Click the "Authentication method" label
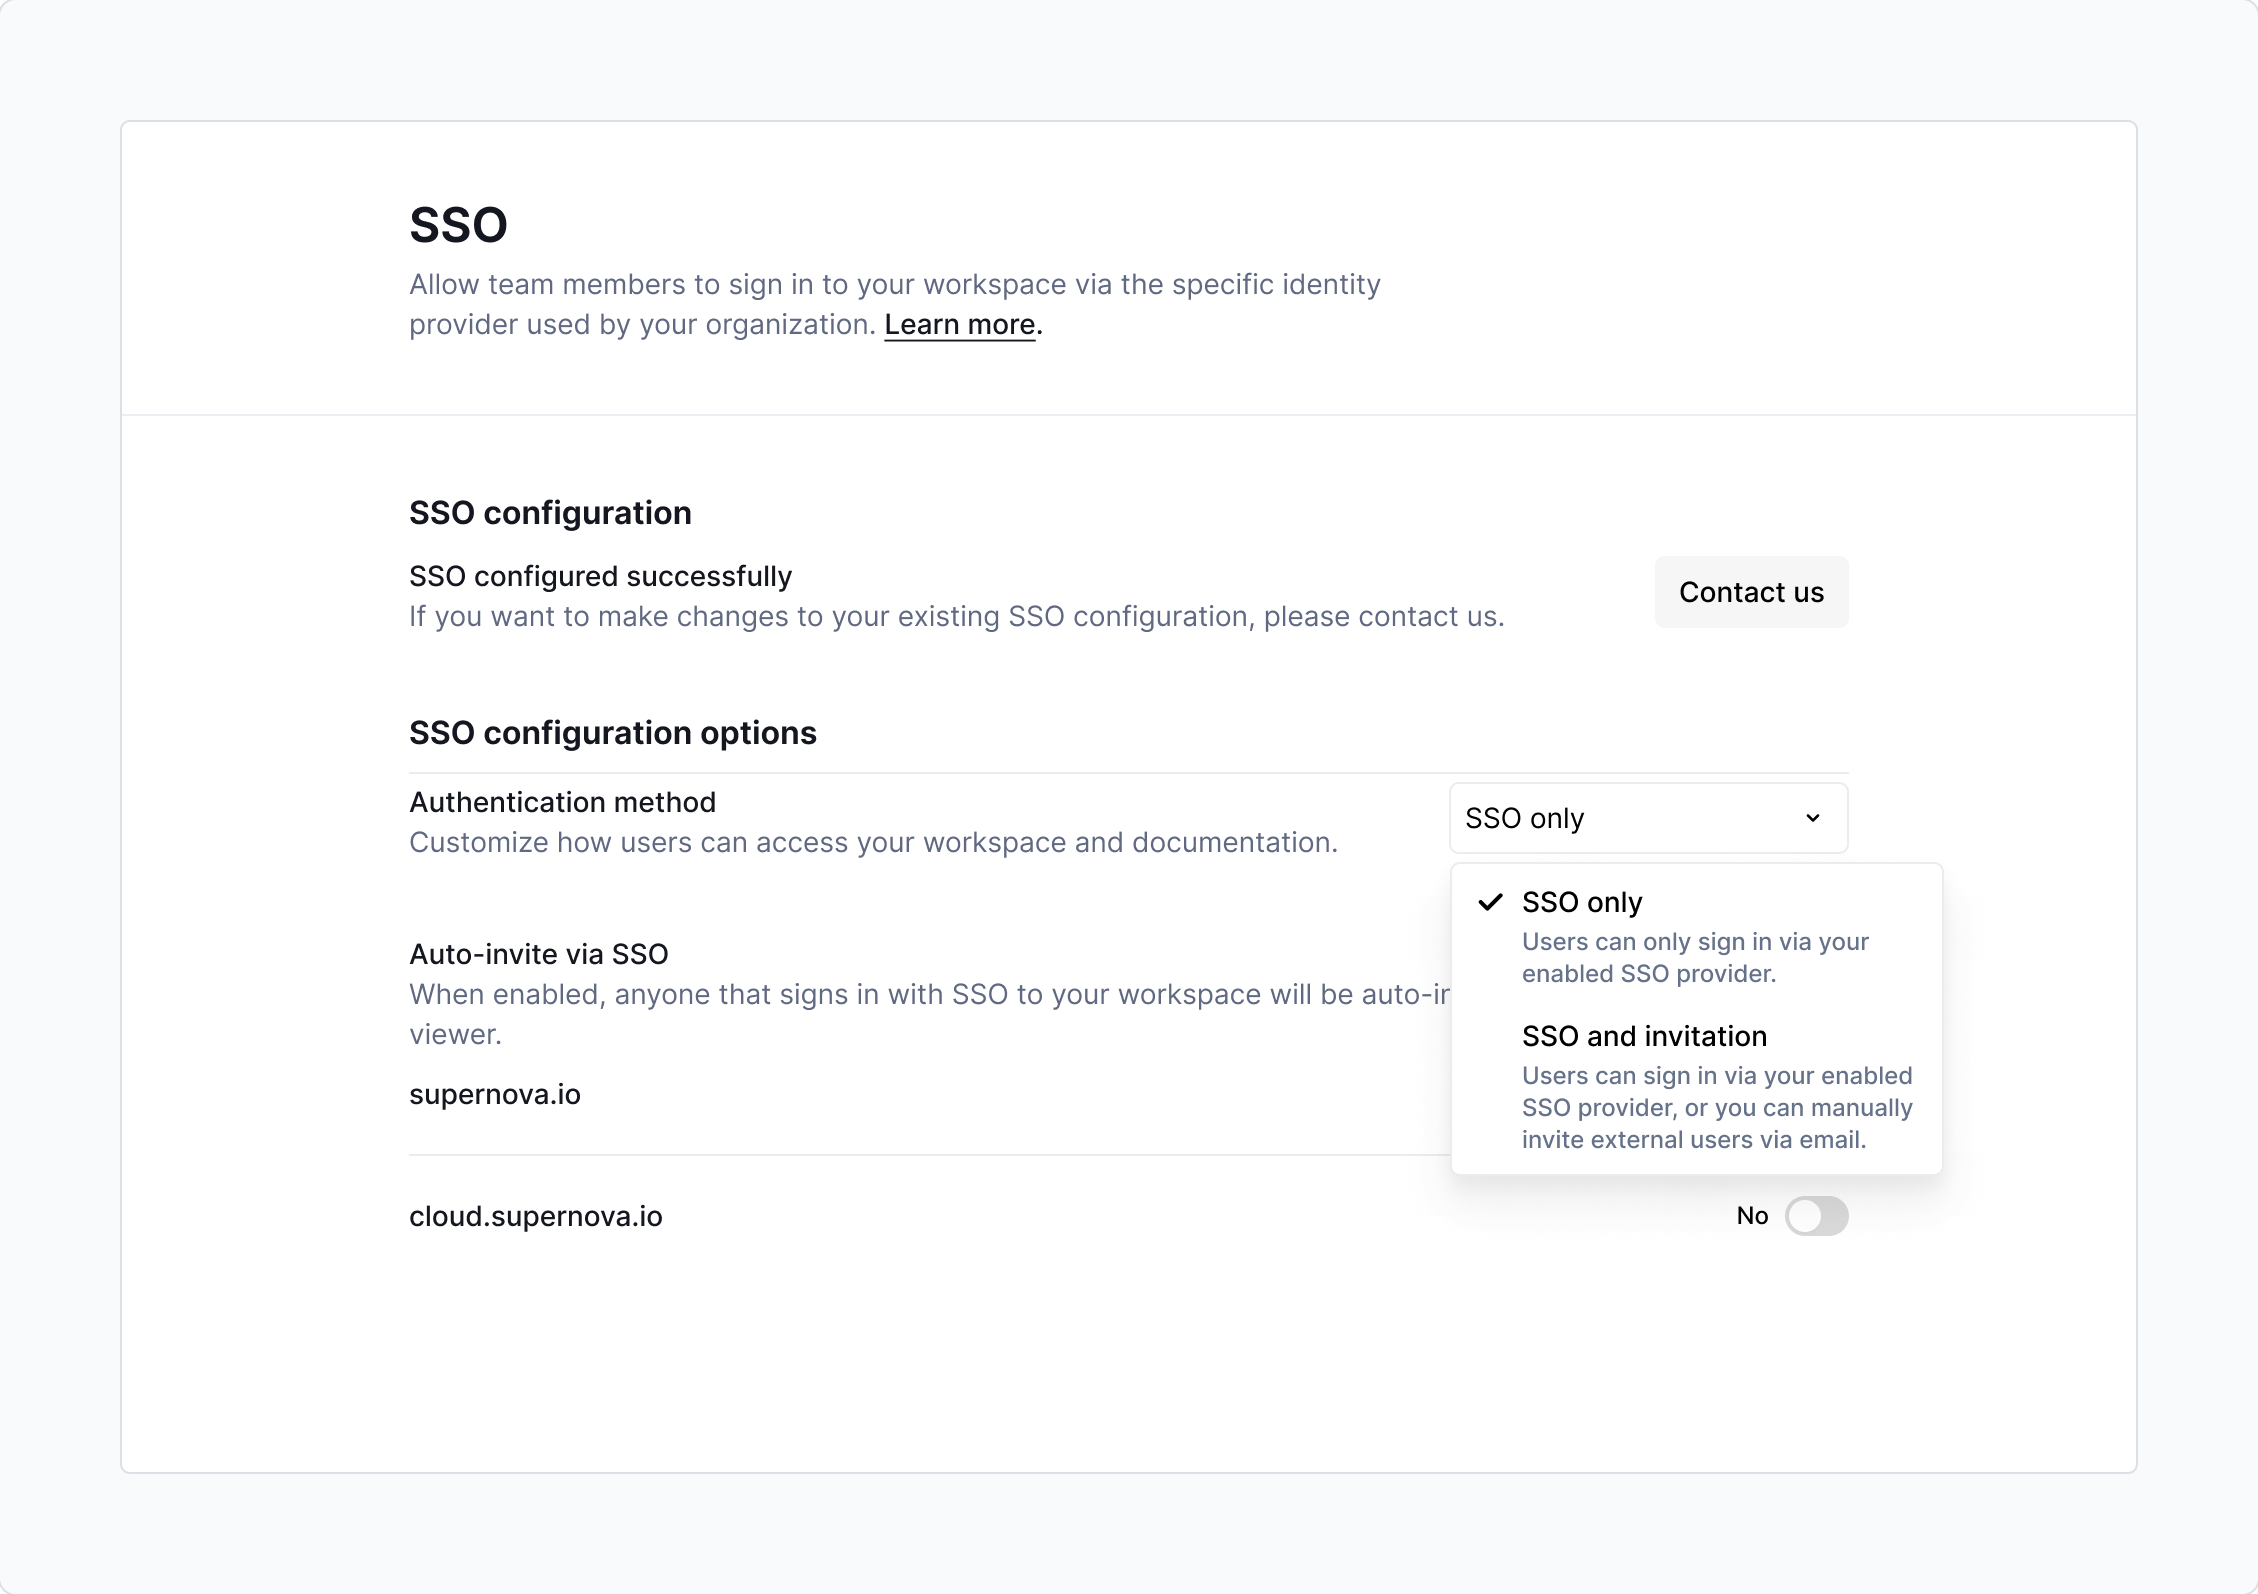2258x1594 pixels. point(562,801)
